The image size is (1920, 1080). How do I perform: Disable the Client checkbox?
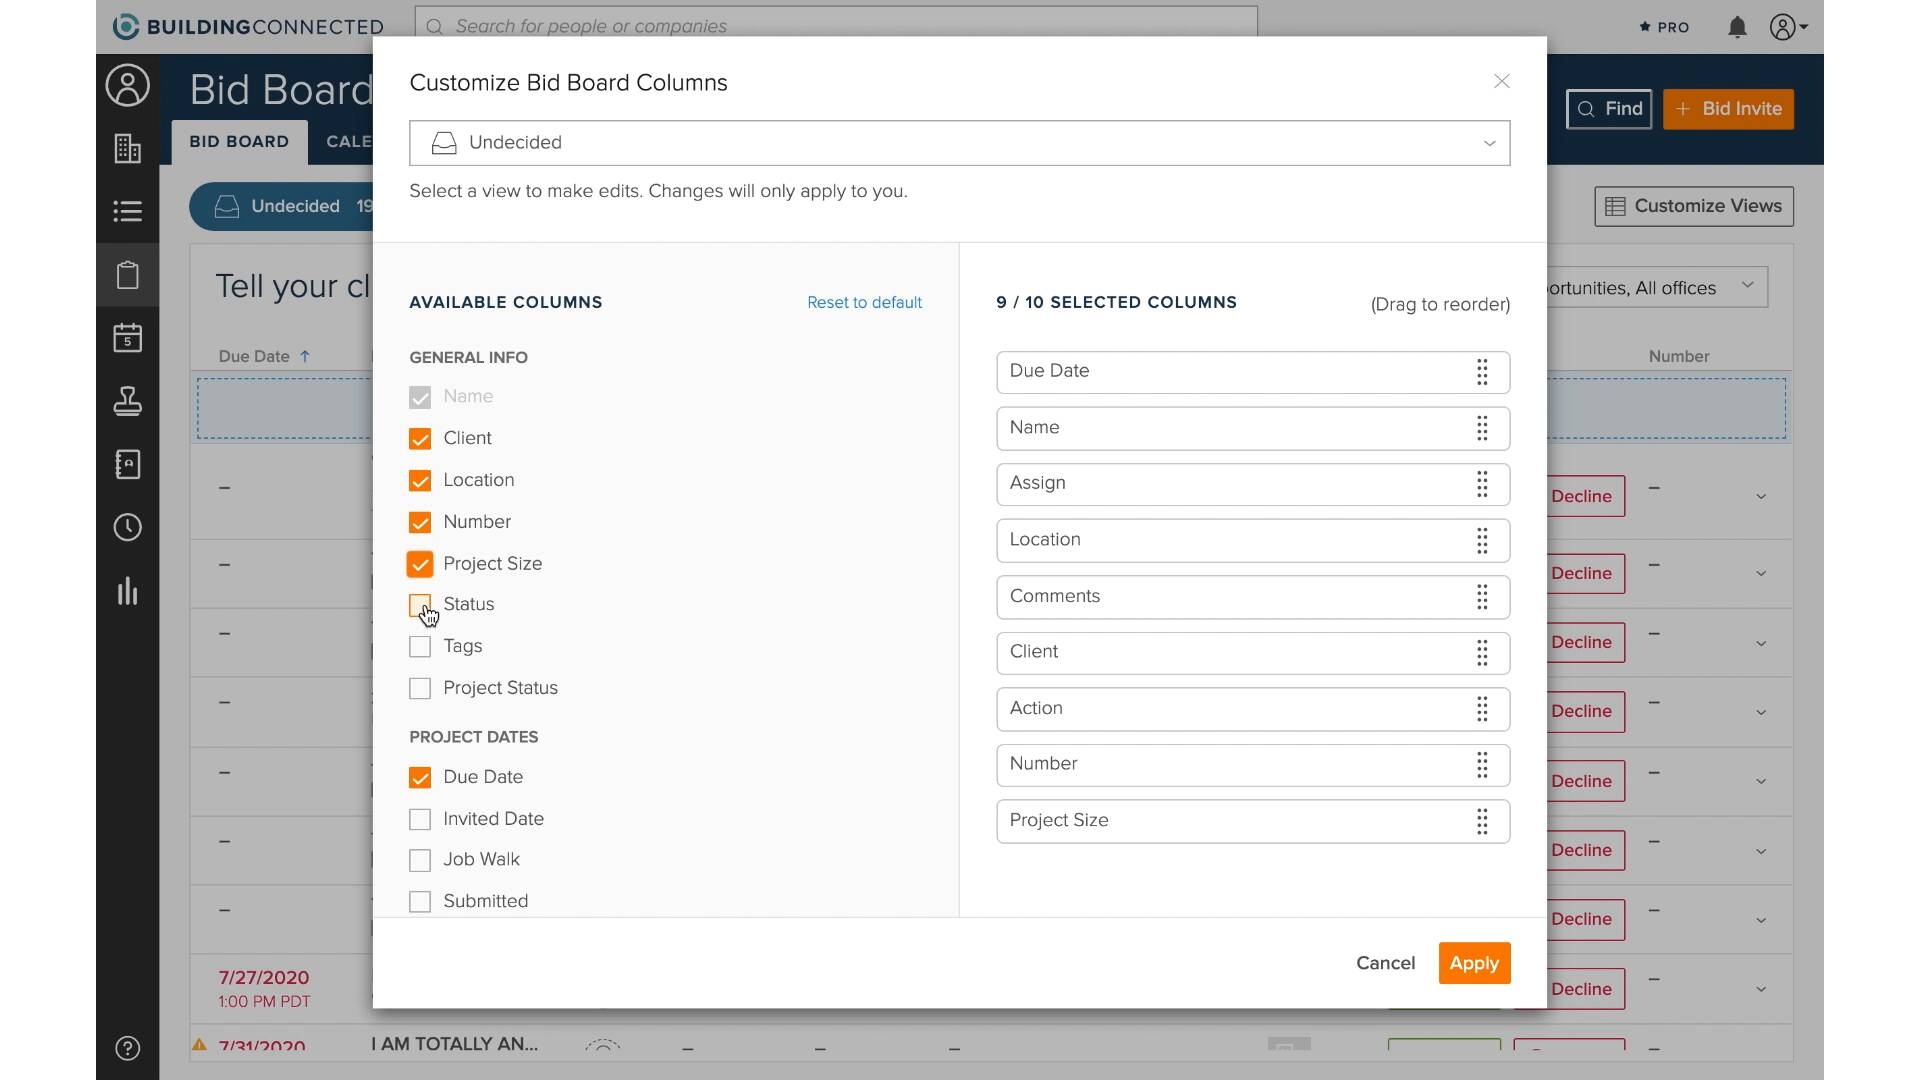click(x=419, y=438)
